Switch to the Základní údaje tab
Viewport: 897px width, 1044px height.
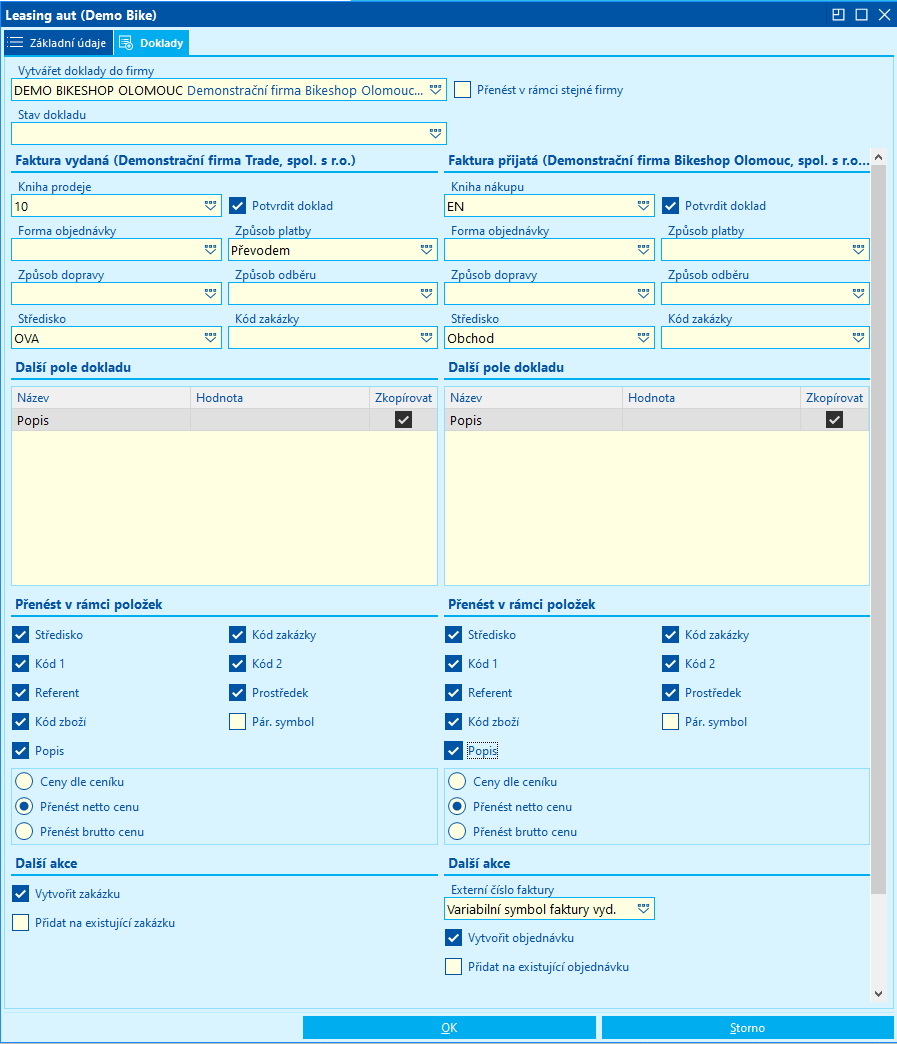click(x=57, y=43)
